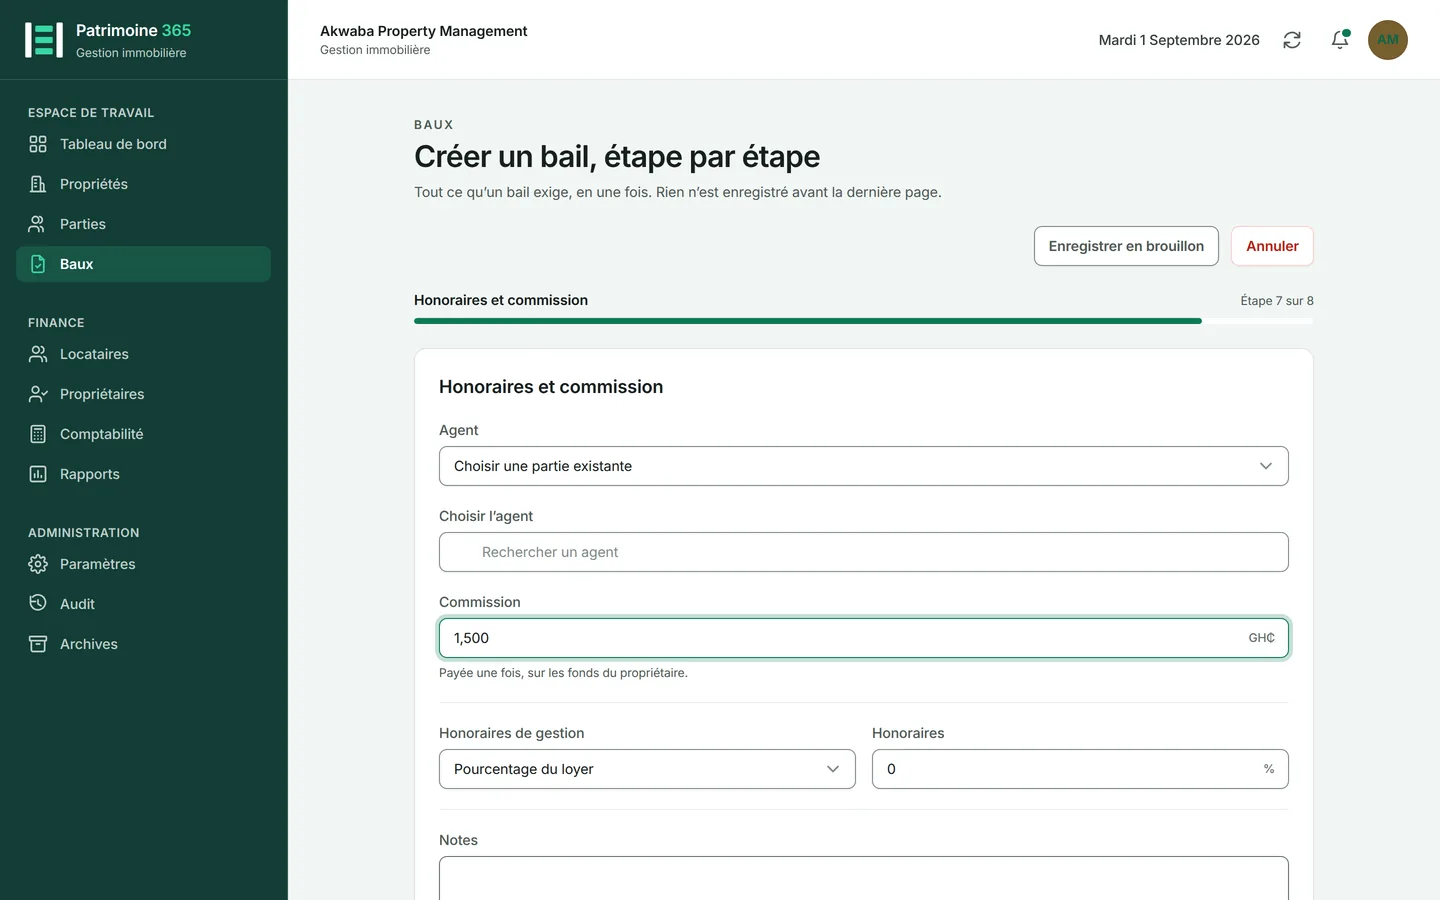Click the Paramètres gear icon

tap(38, 564)
